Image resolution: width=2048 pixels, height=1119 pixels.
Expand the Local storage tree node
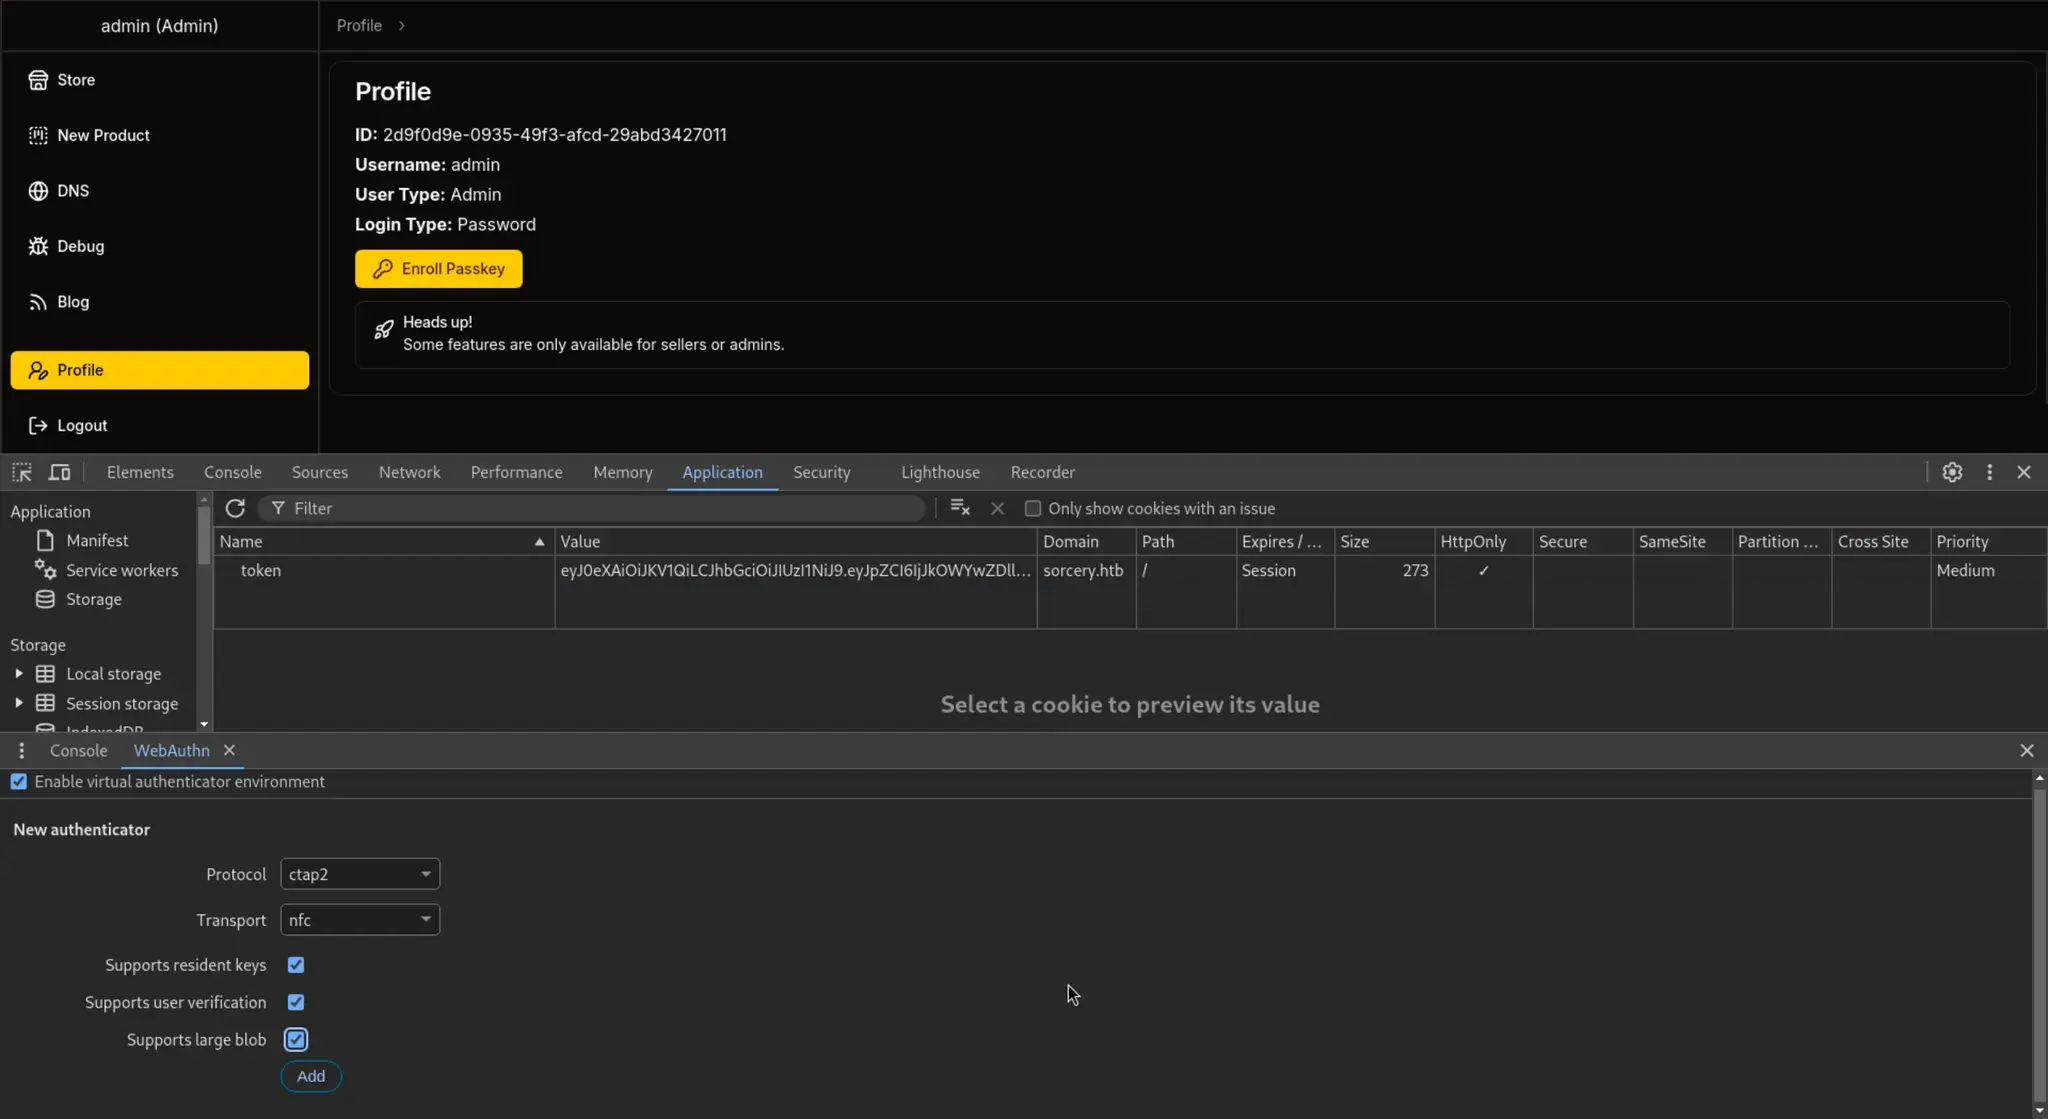(x=19, y=674)
